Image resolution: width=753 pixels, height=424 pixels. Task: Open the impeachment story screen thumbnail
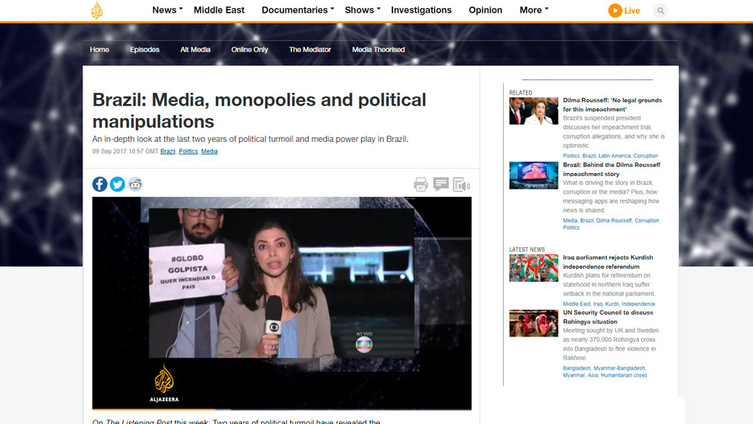tap(534, 175)
